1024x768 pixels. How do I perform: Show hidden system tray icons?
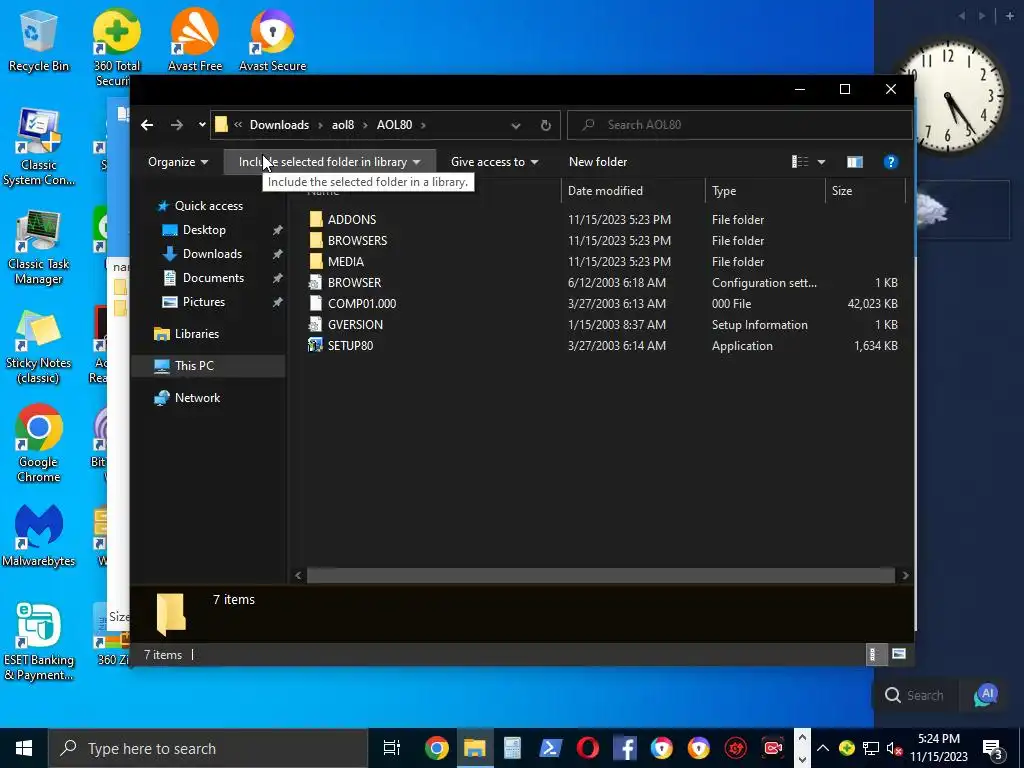(x=823, y=748)
